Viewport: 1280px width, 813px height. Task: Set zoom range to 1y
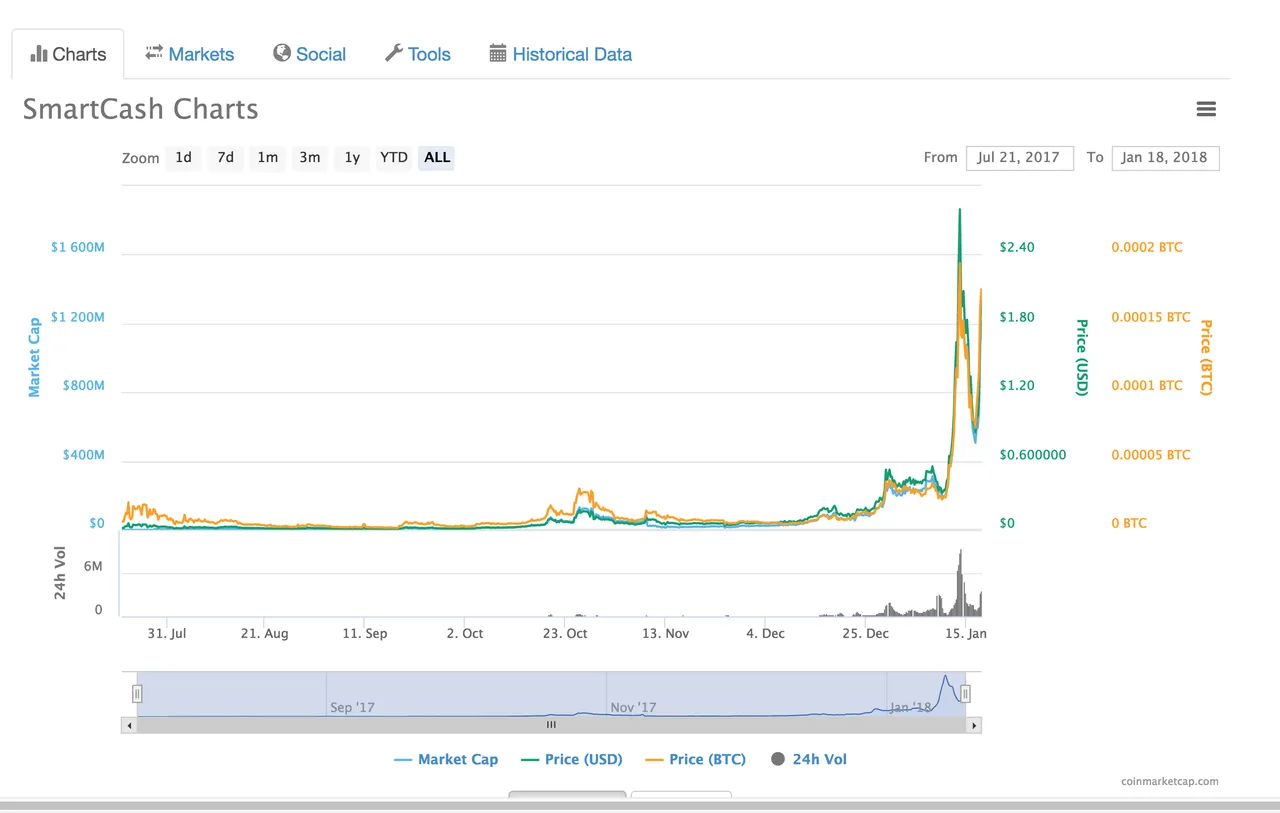point(352,157)
